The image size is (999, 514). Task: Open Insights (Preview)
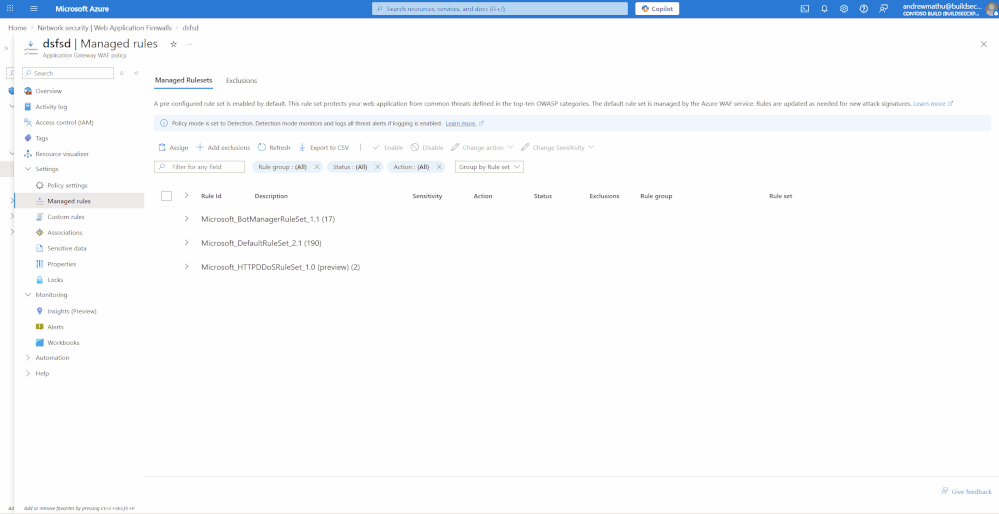click(71, 311)
